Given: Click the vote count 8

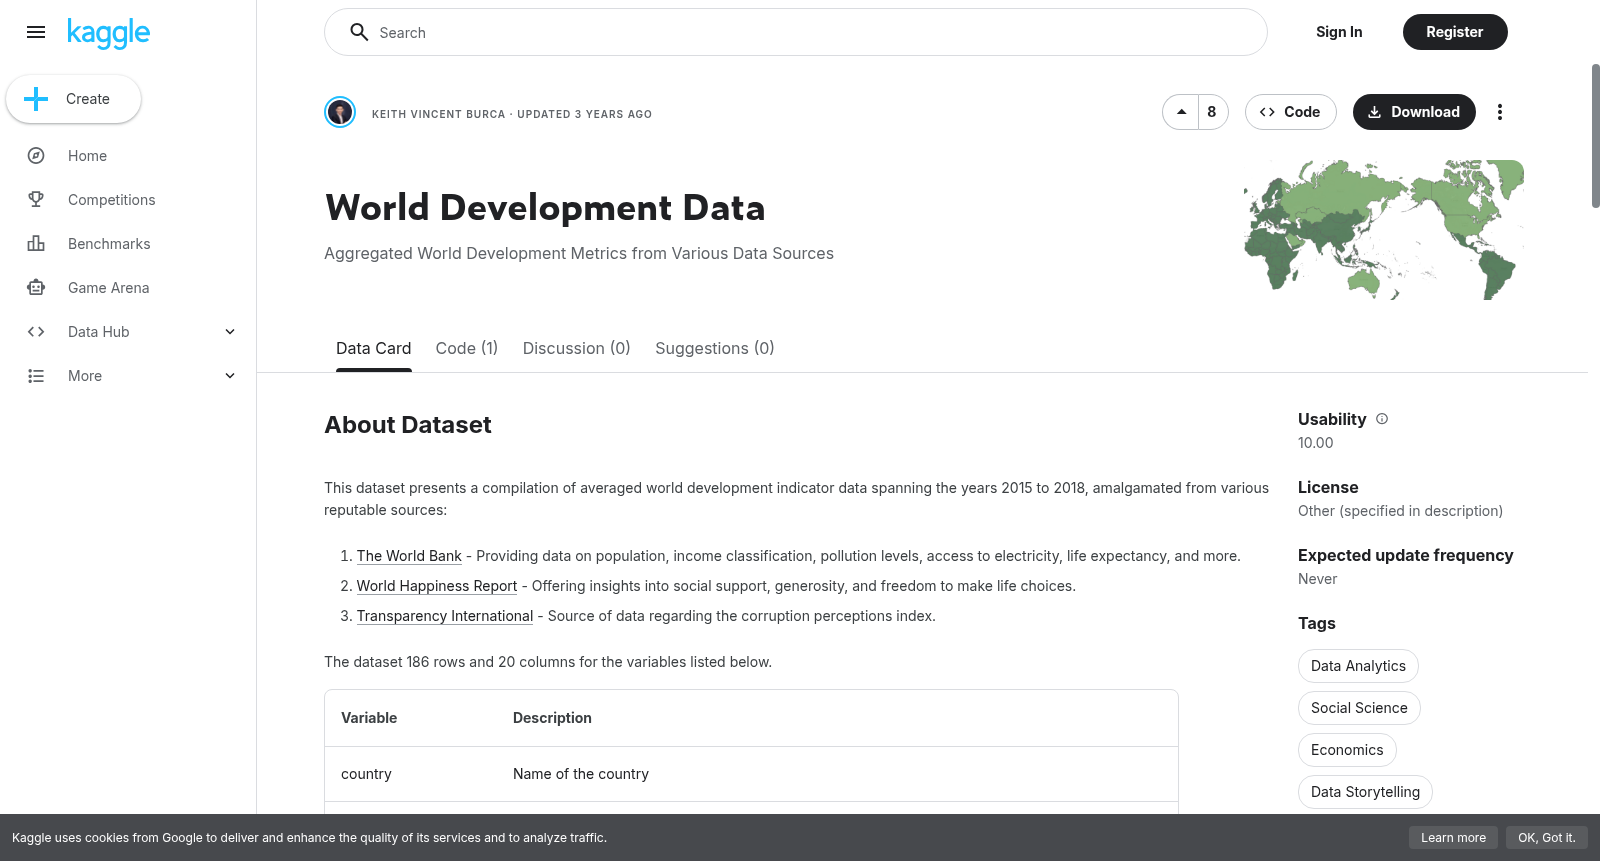Looking at the screenshot, I should (x=1212, y=112).
